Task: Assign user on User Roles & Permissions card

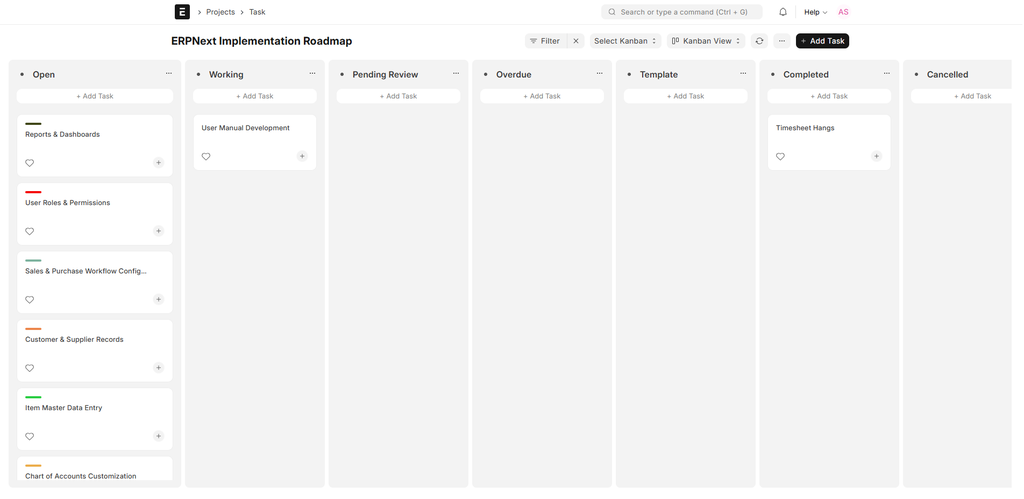Action: [x=159, y=231]
